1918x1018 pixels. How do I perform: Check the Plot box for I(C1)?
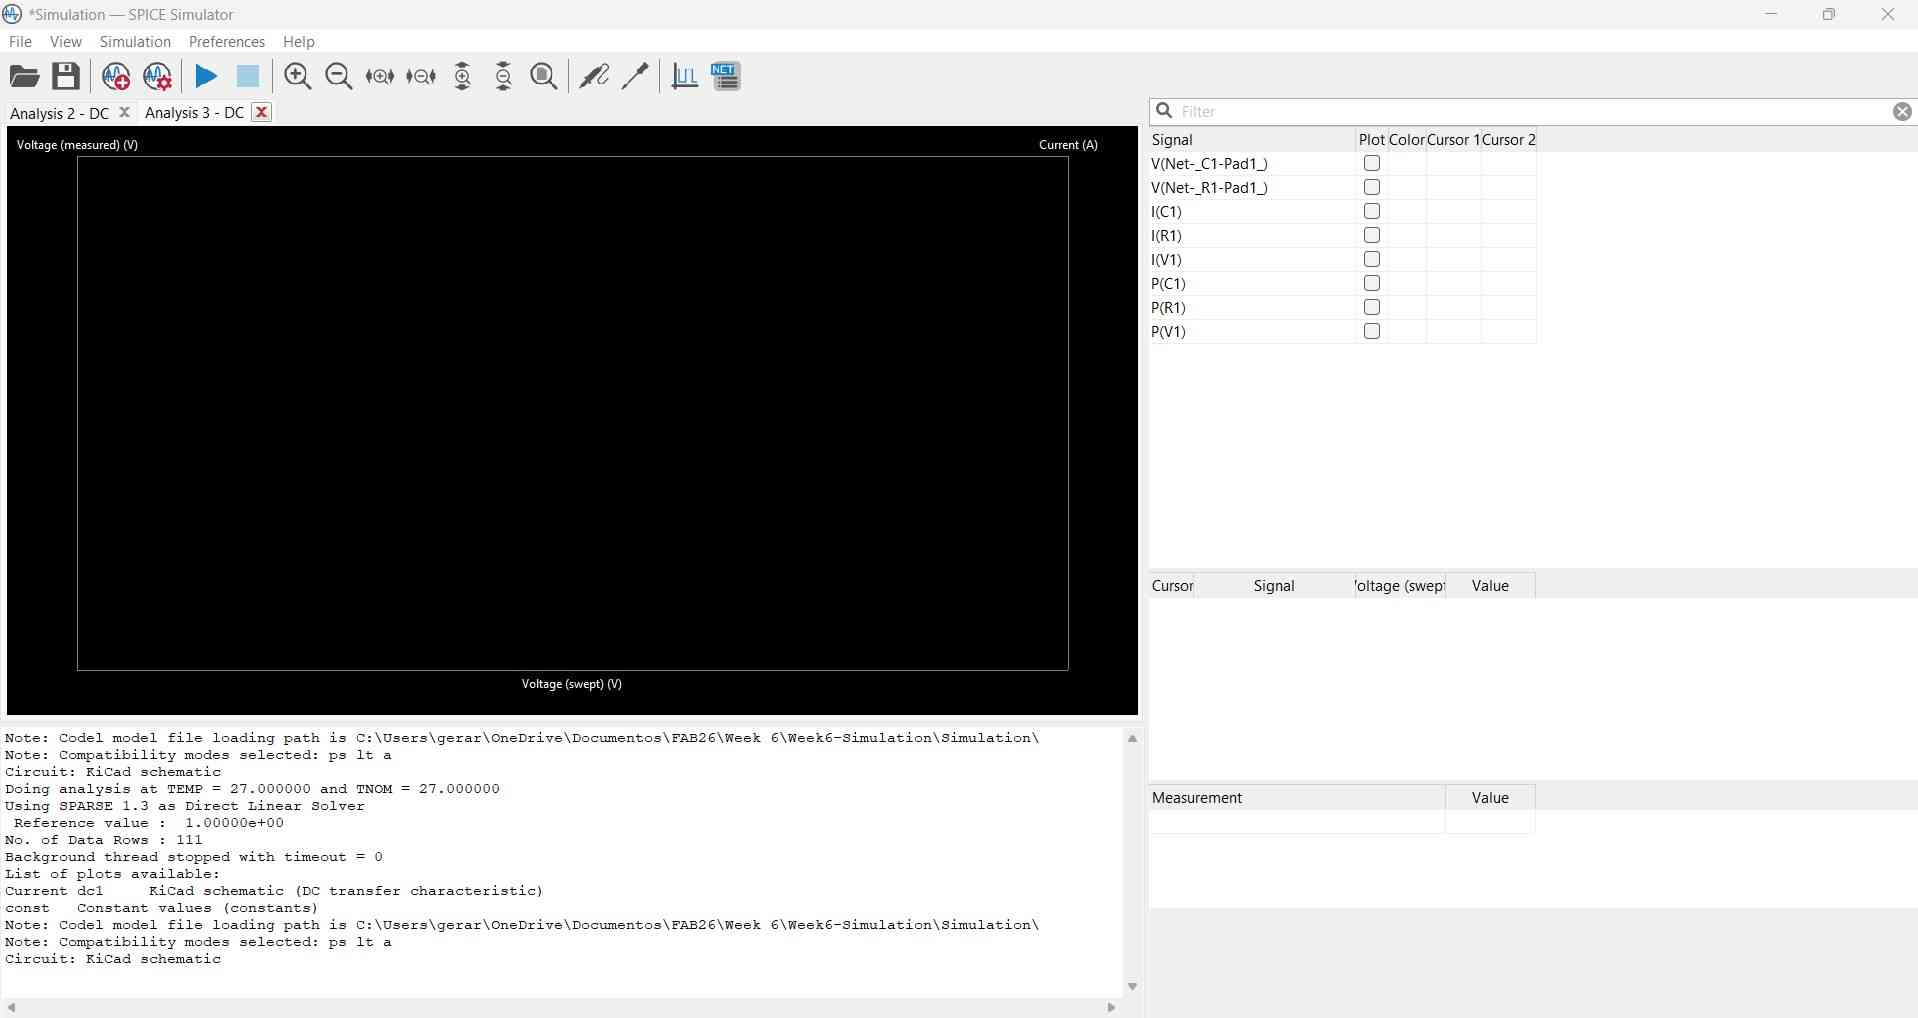[x=1372, y=211]
